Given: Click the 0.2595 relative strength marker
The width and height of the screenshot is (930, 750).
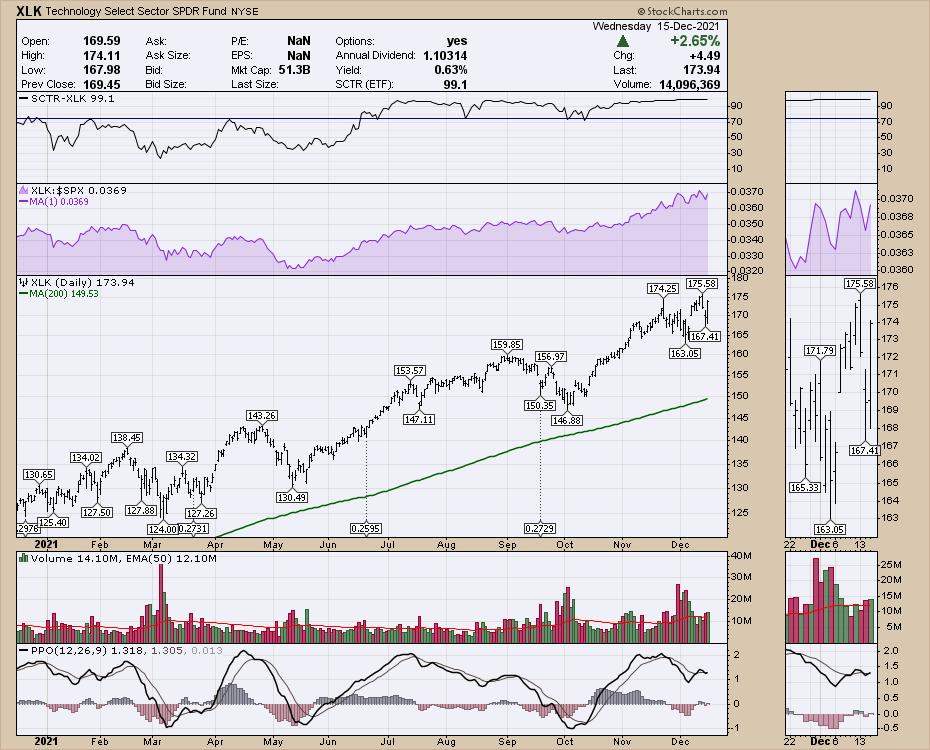Looking at the screenshot, I should pyautogui.click(x=366, y=528).
